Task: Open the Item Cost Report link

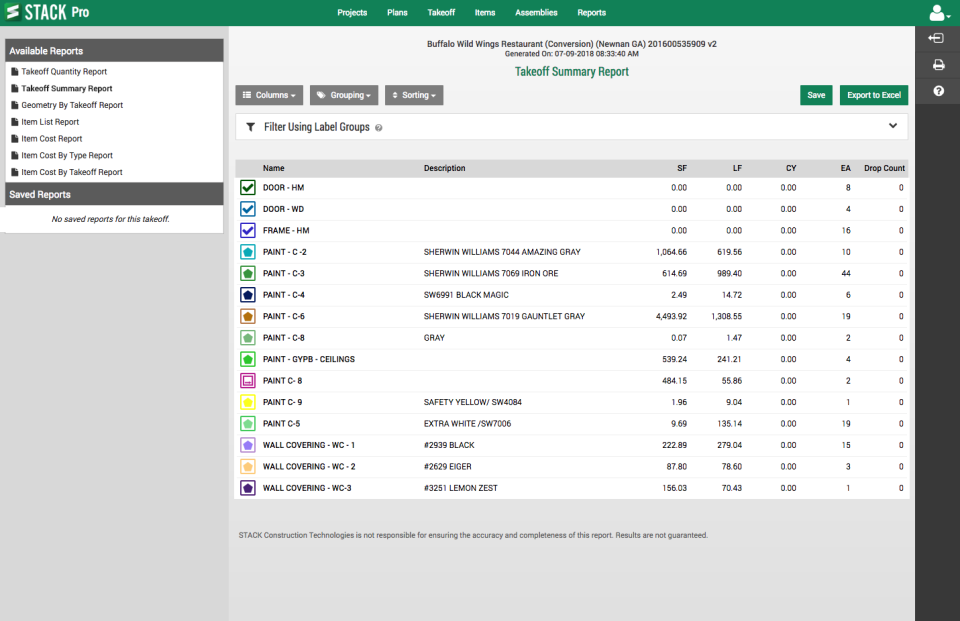Action: tap(52, 139)
